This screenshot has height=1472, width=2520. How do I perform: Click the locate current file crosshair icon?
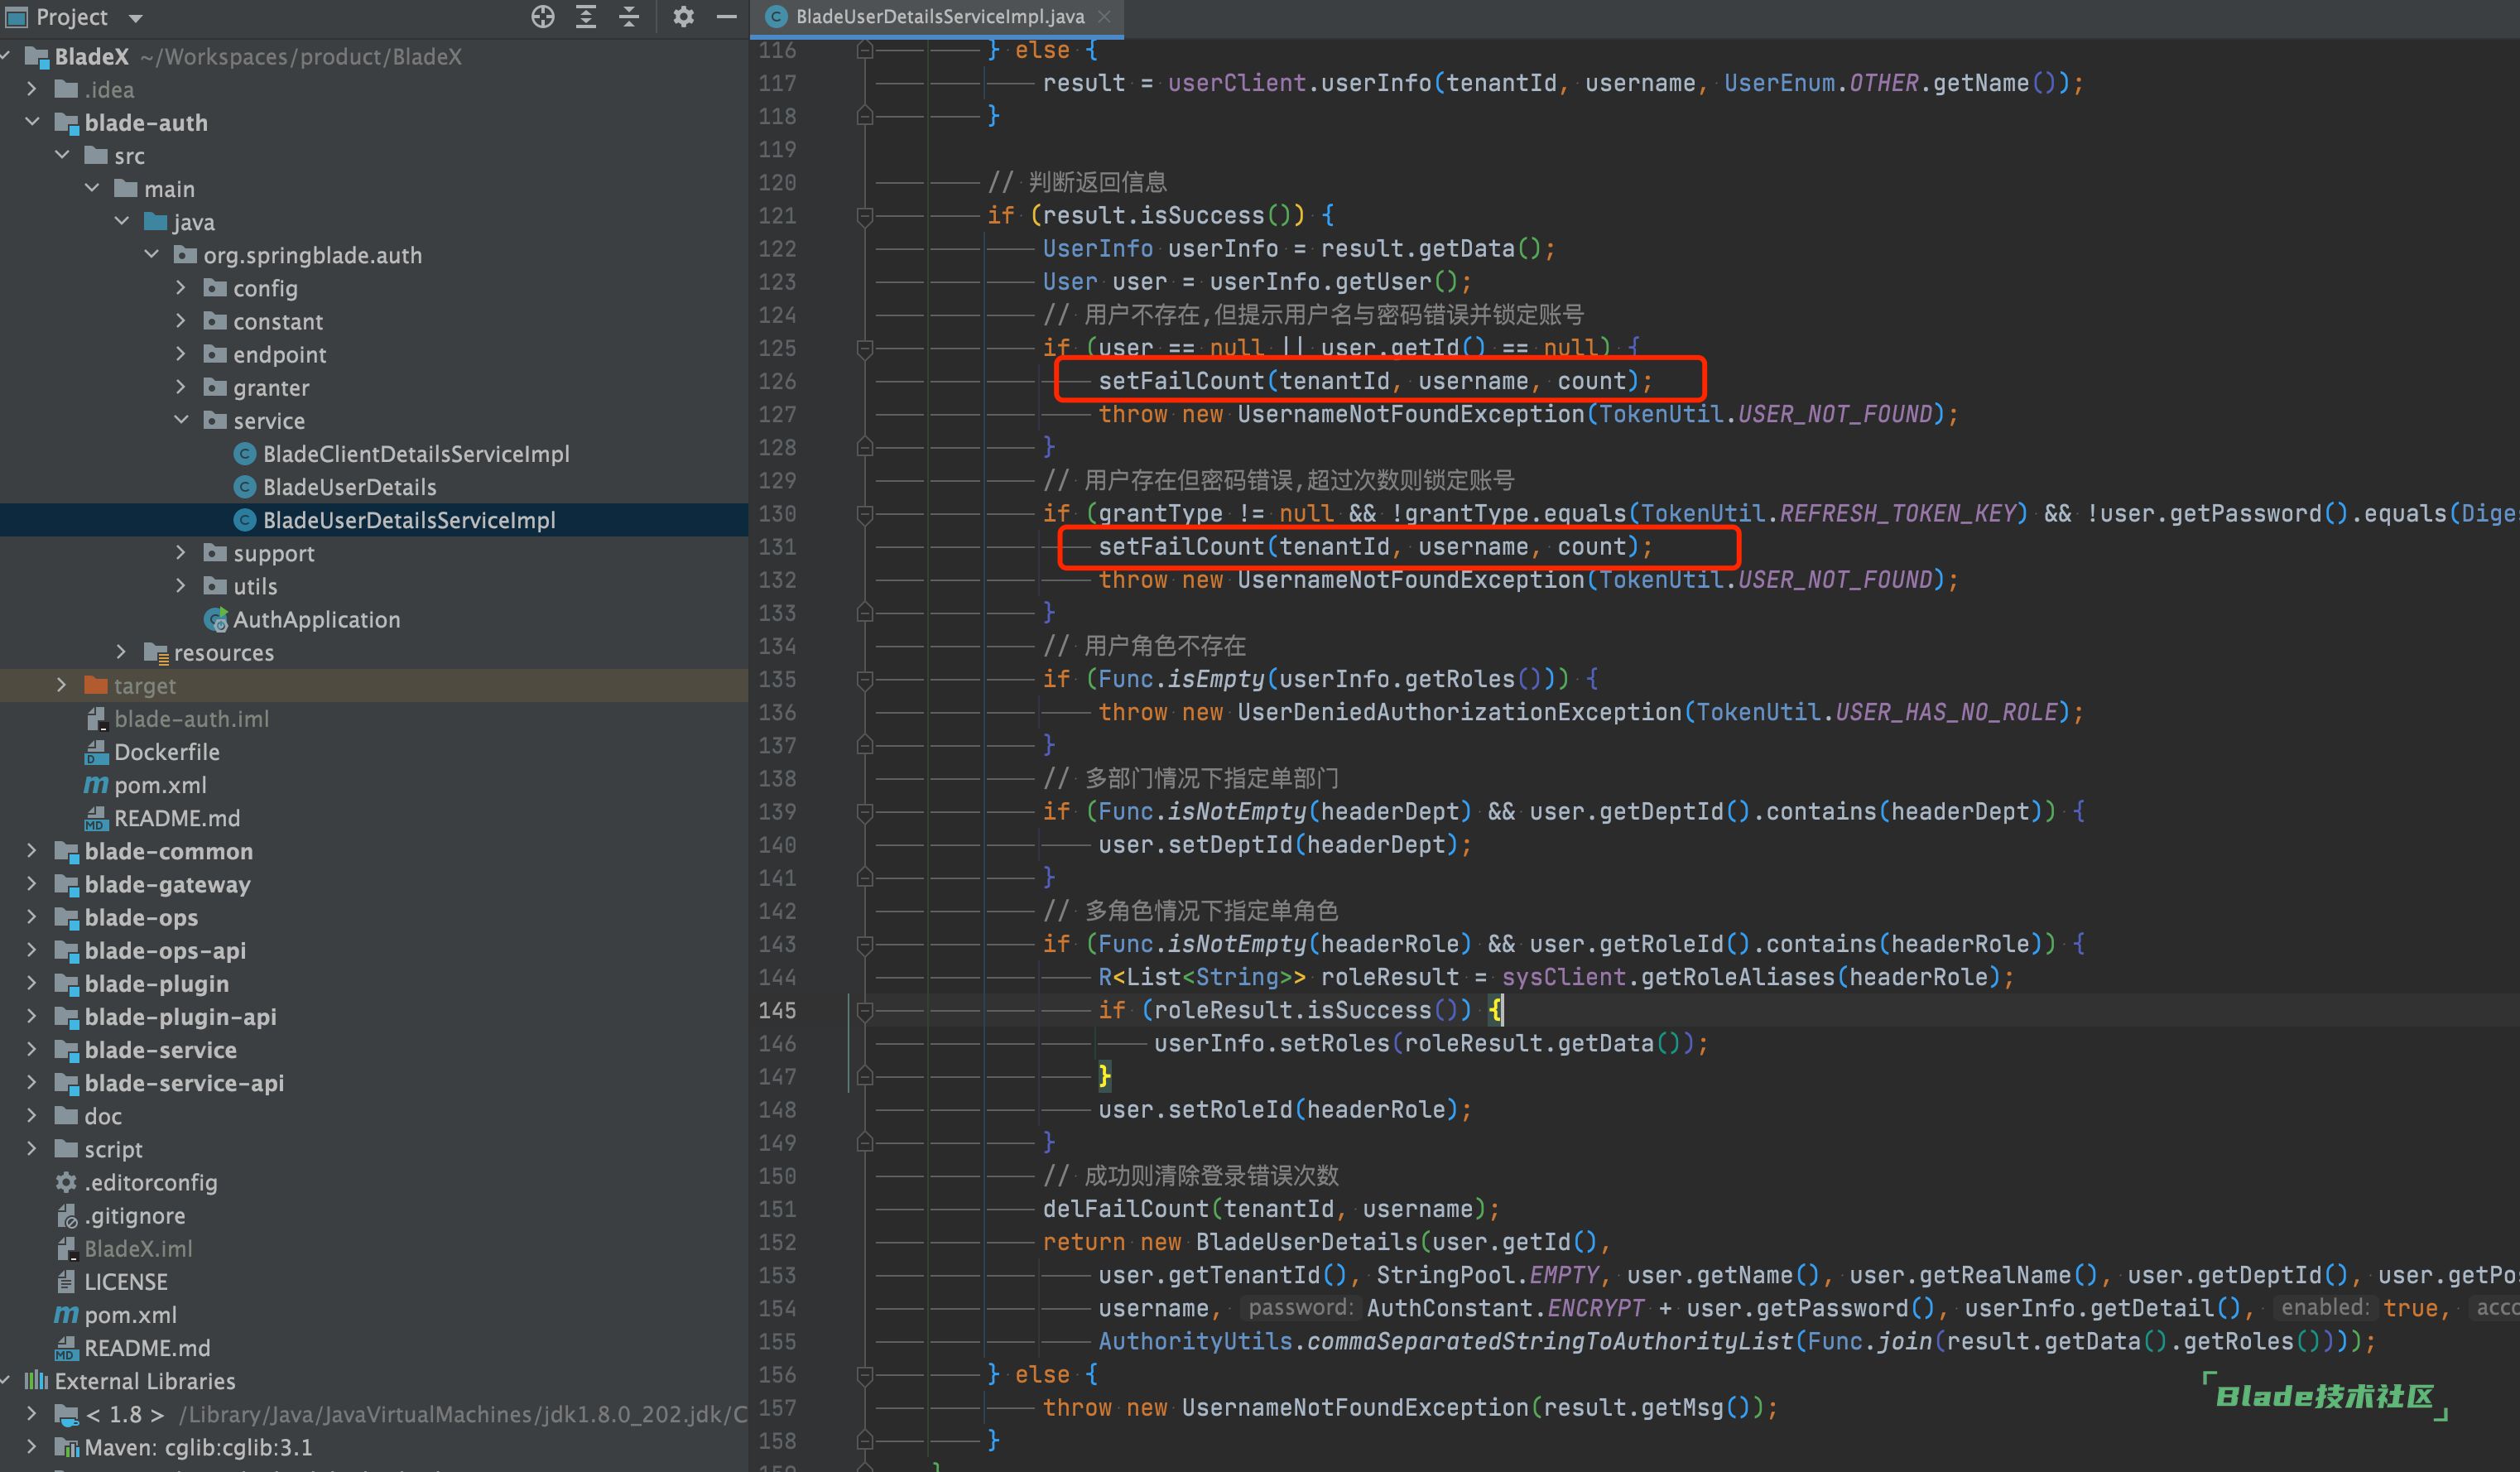(542, 16)
